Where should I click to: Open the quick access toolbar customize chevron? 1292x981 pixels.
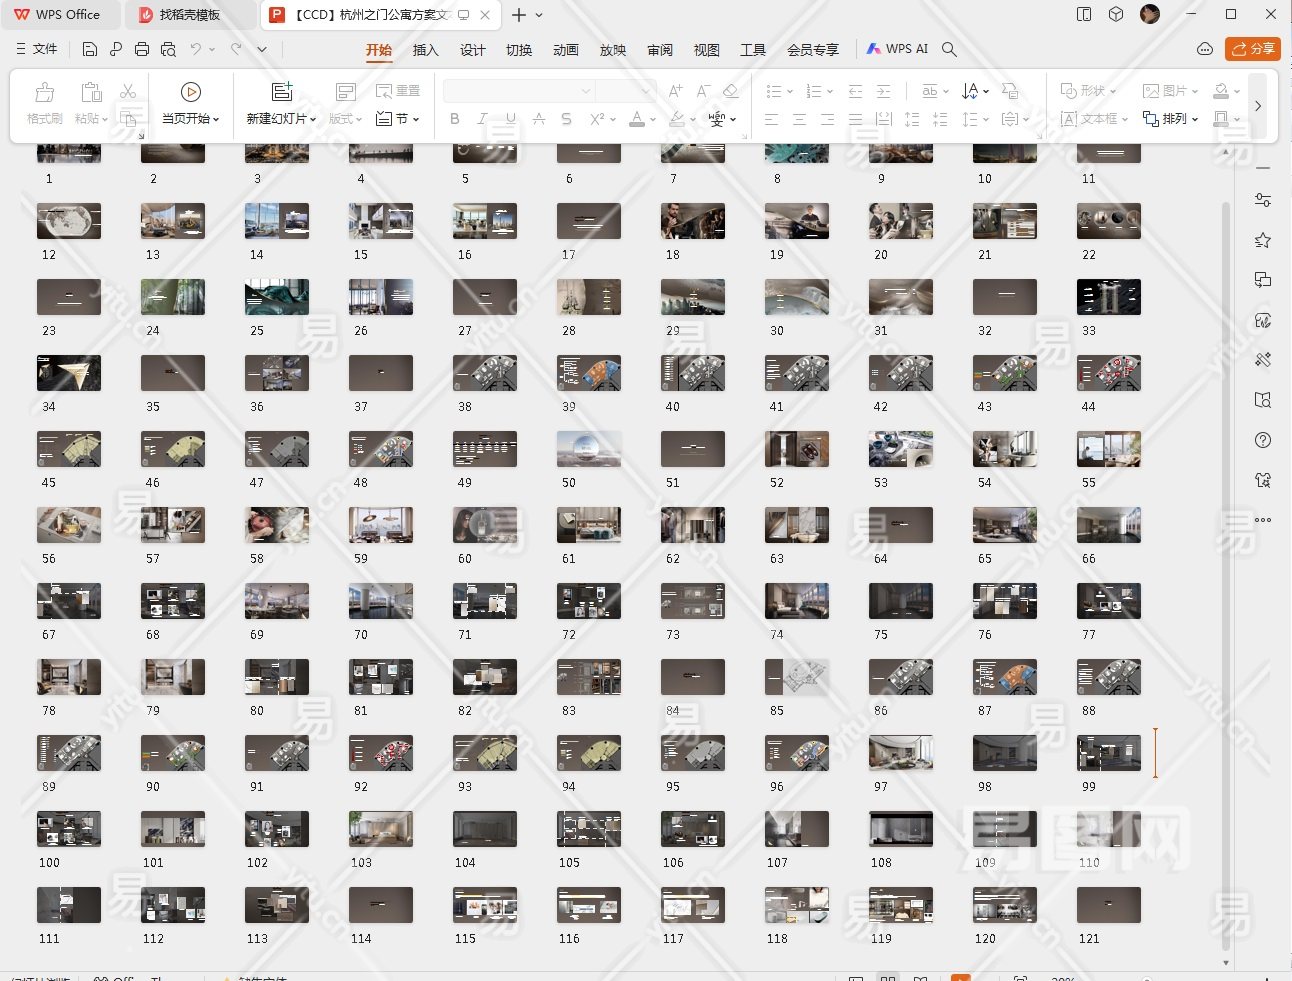(x=262, y=49)
